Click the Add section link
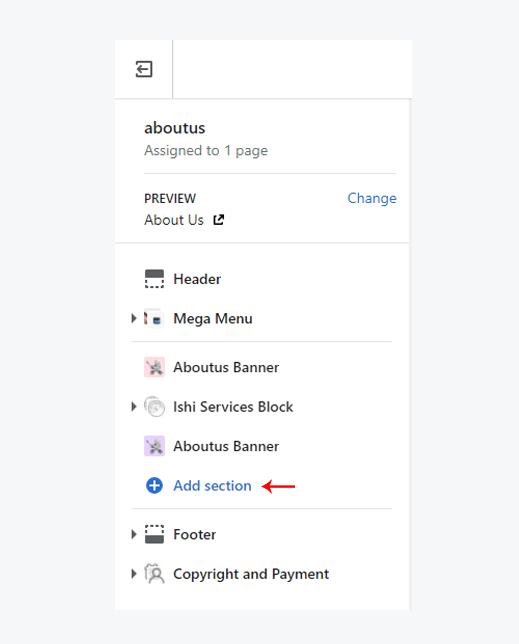The height and width of the screenshot is (644, 519). tap(212, 486)
